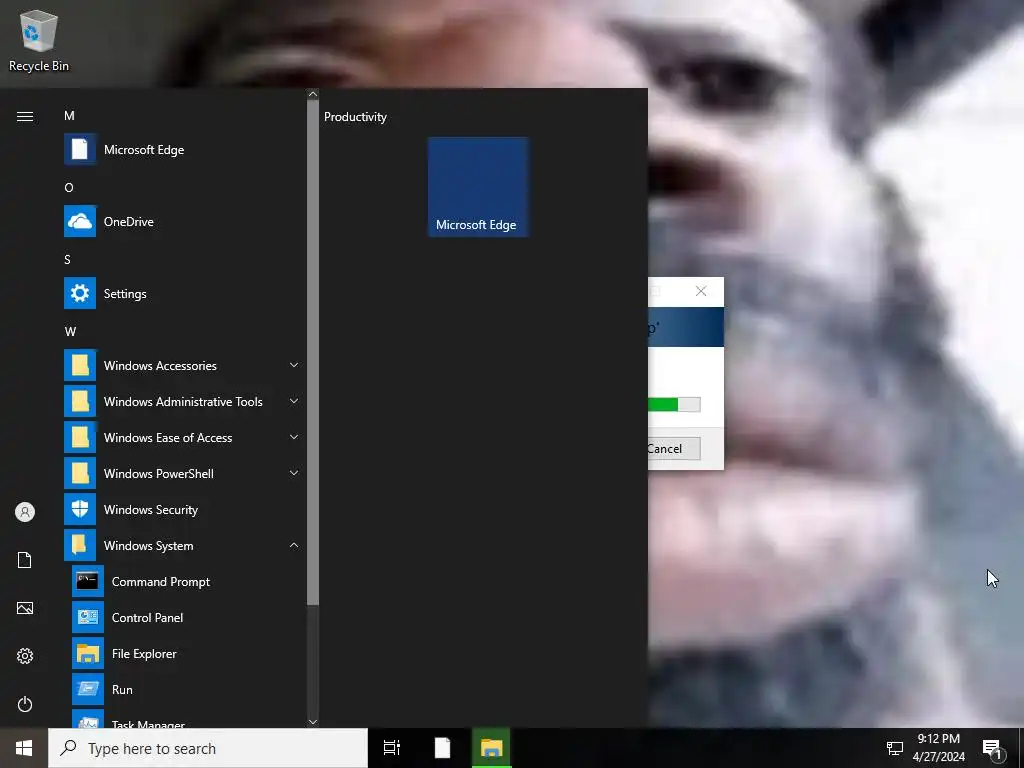Viewport: 1024px width, 768px height.
Task: Open the Action Center notifications icon
Action: [x=993, y=748]
